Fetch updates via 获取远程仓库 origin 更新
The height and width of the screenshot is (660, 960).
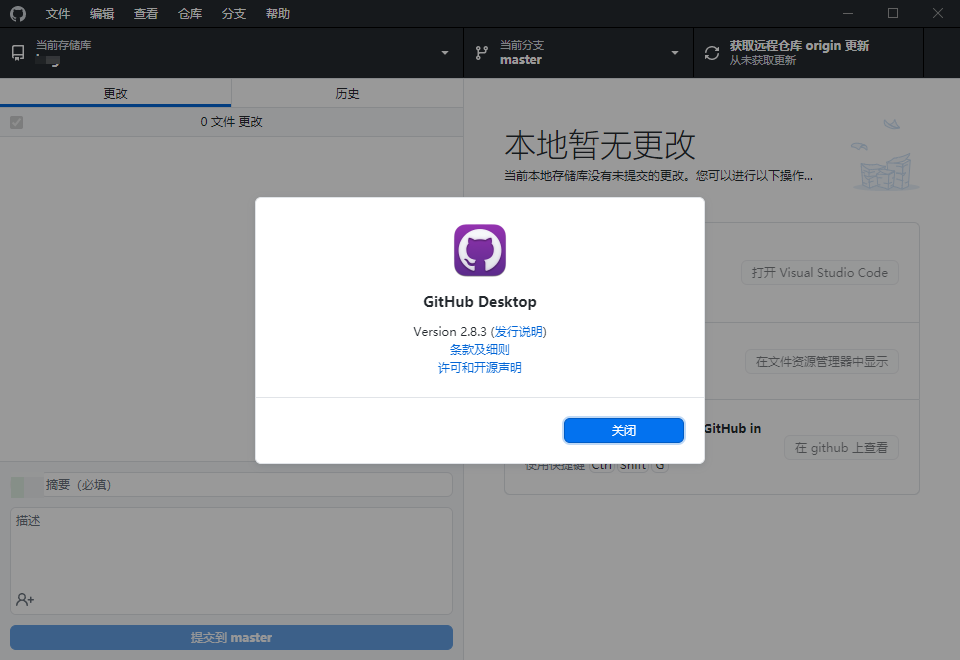tap(808, 53)
